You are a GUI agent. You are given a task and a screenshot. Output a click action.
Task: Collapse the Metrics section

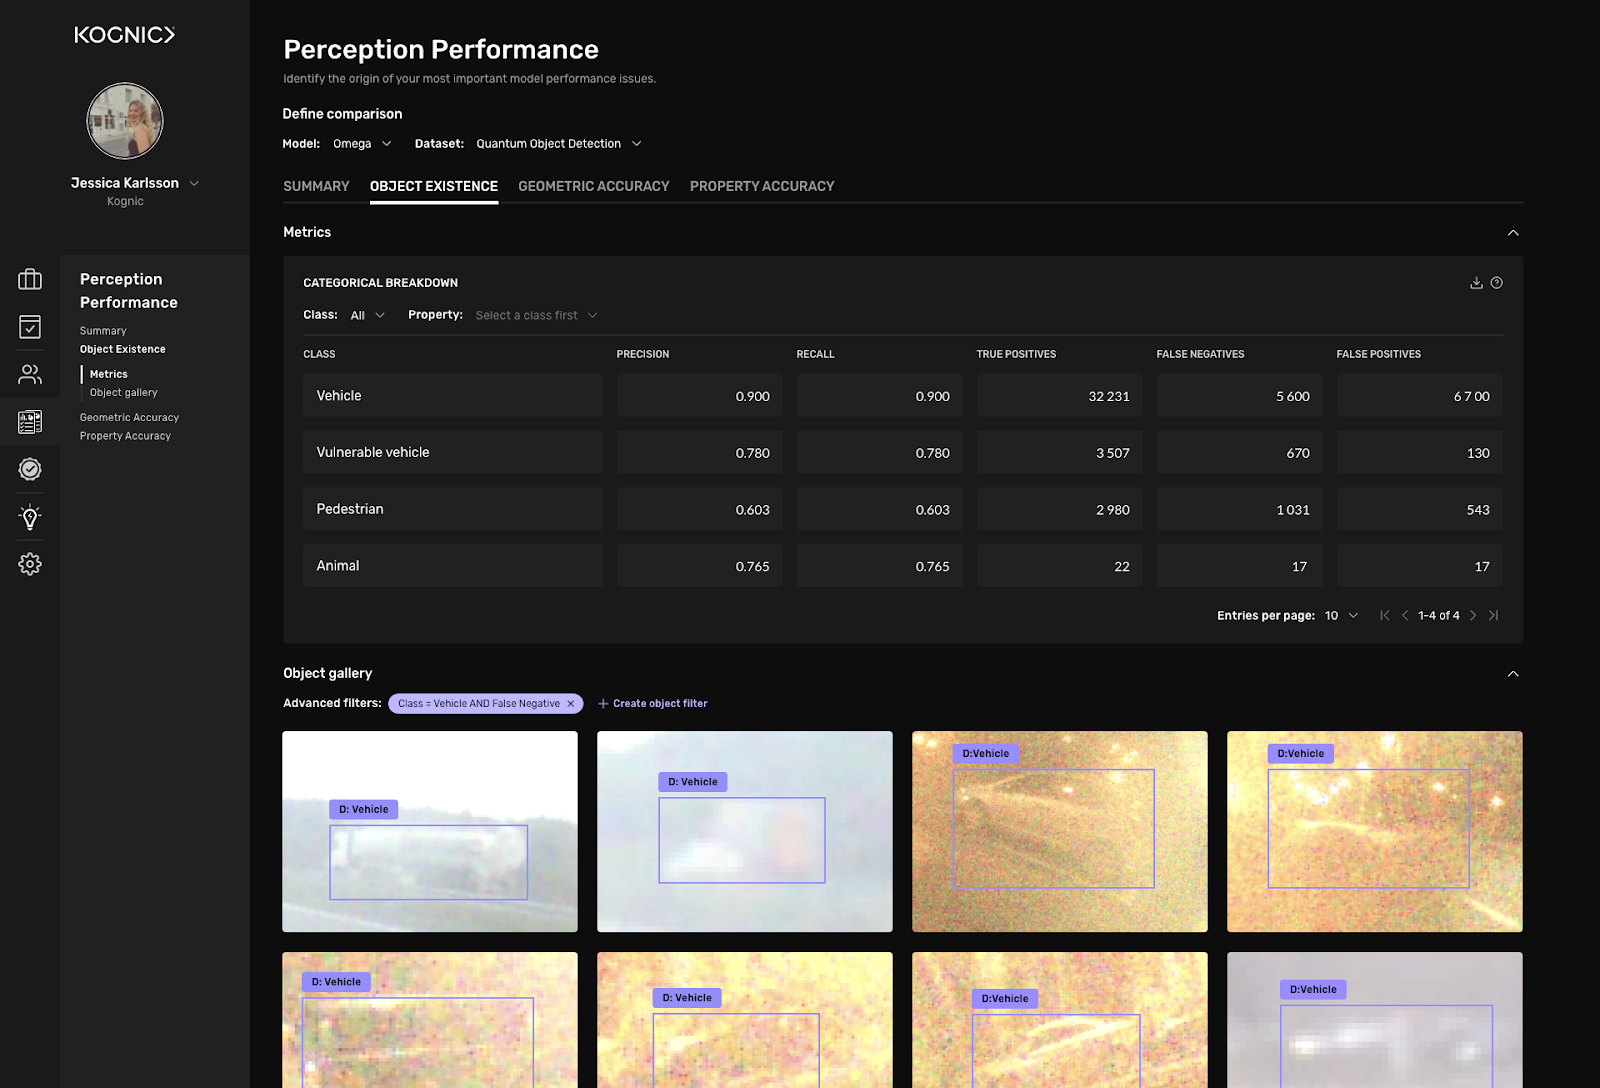pos(1513,233)
